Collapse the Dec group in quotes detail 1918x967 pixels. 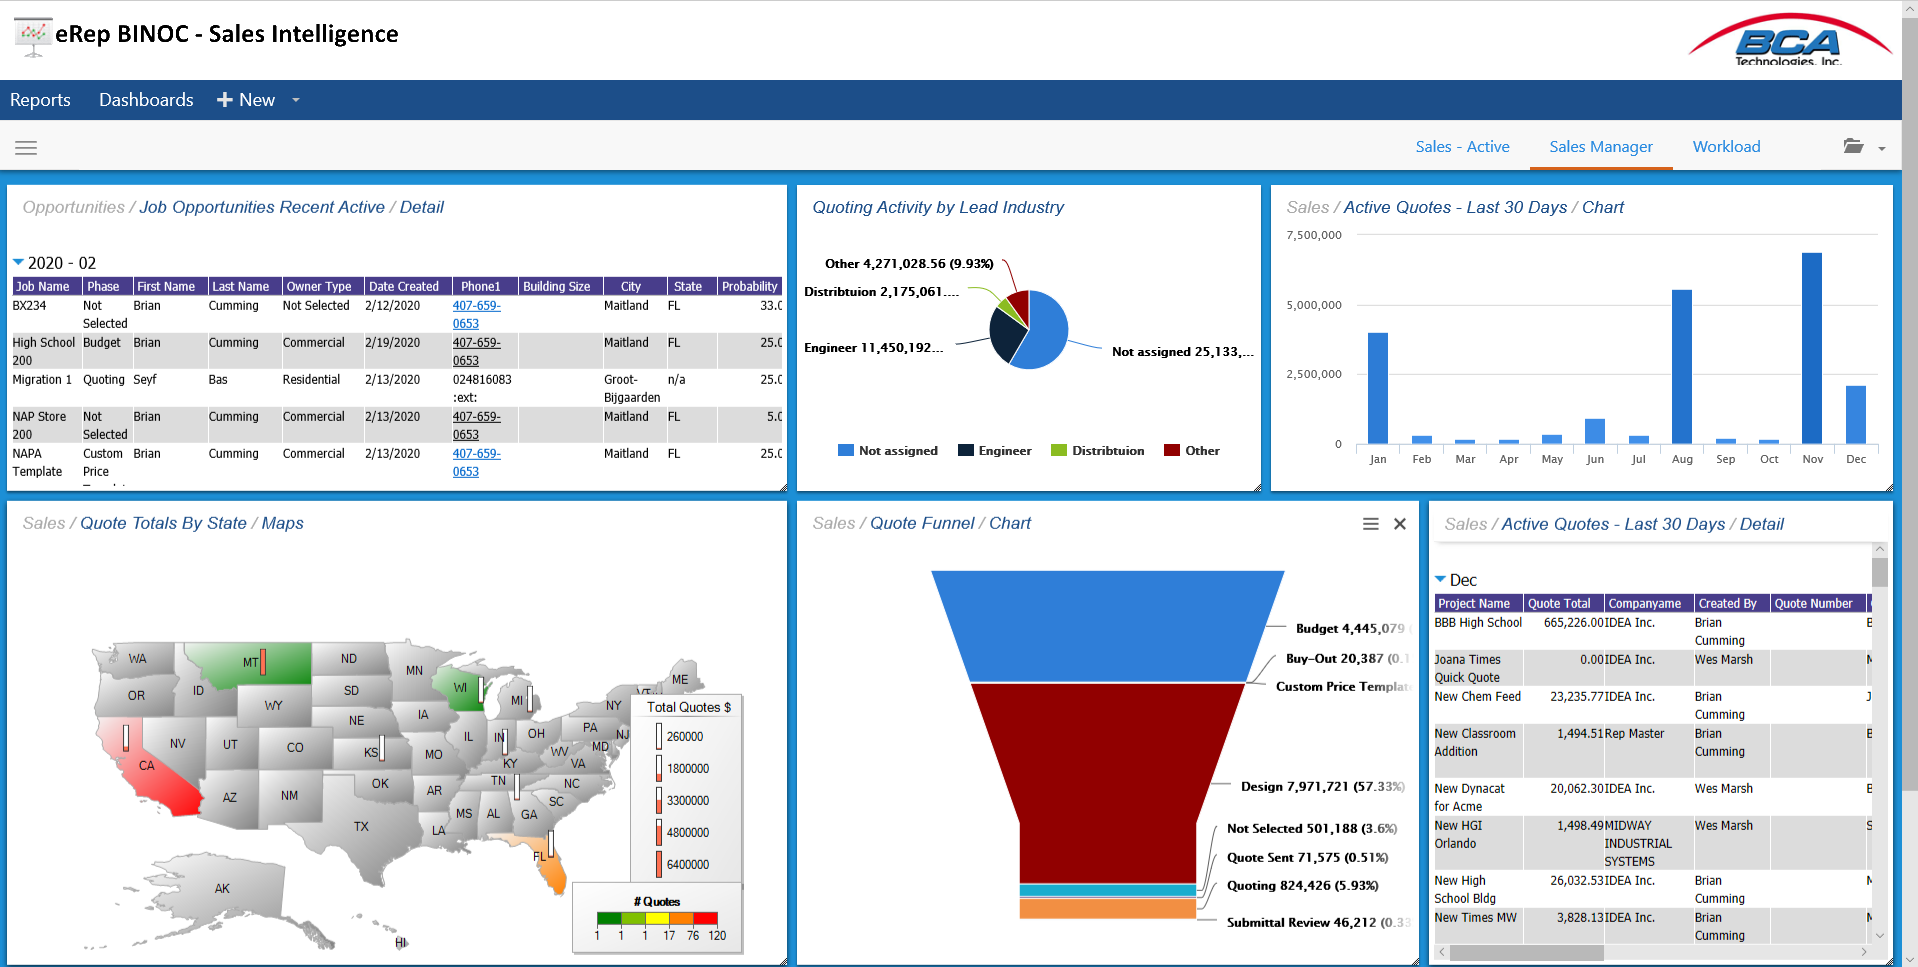(1440, 579)
